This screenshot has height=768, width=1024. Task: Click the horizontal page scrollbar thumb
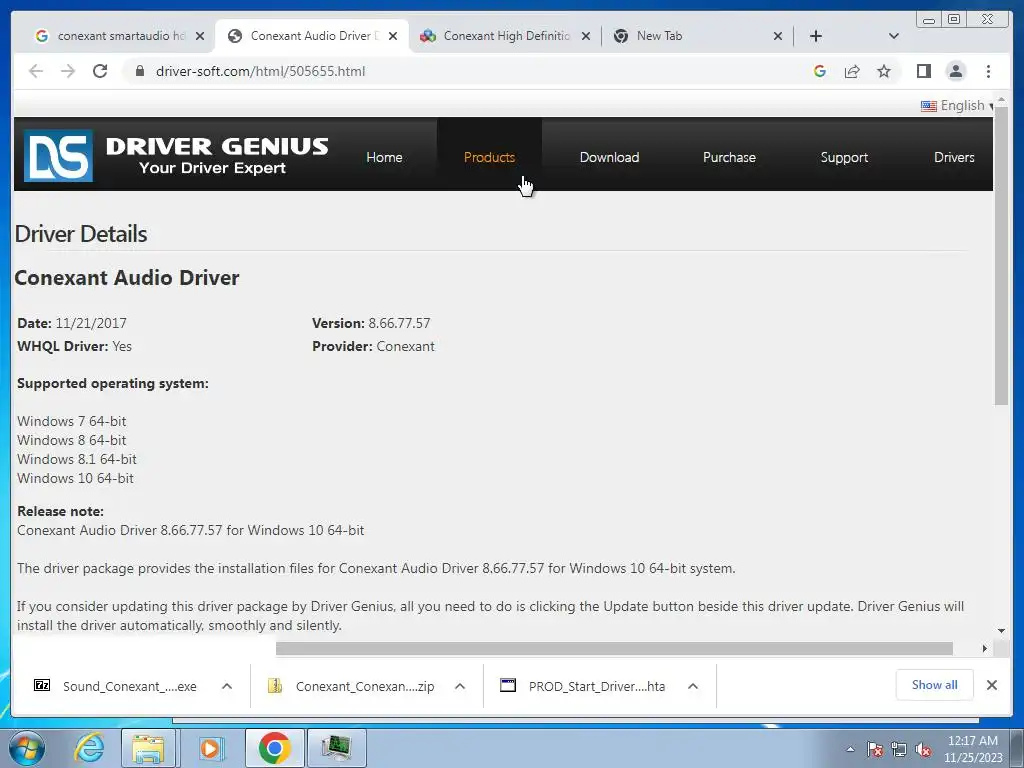[614, 648]
